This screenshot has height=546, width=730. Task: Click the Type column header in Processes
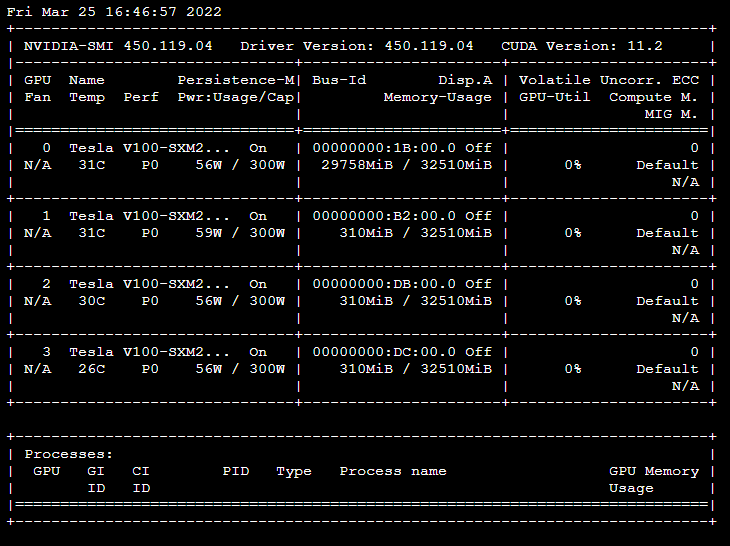click(294, 471)
